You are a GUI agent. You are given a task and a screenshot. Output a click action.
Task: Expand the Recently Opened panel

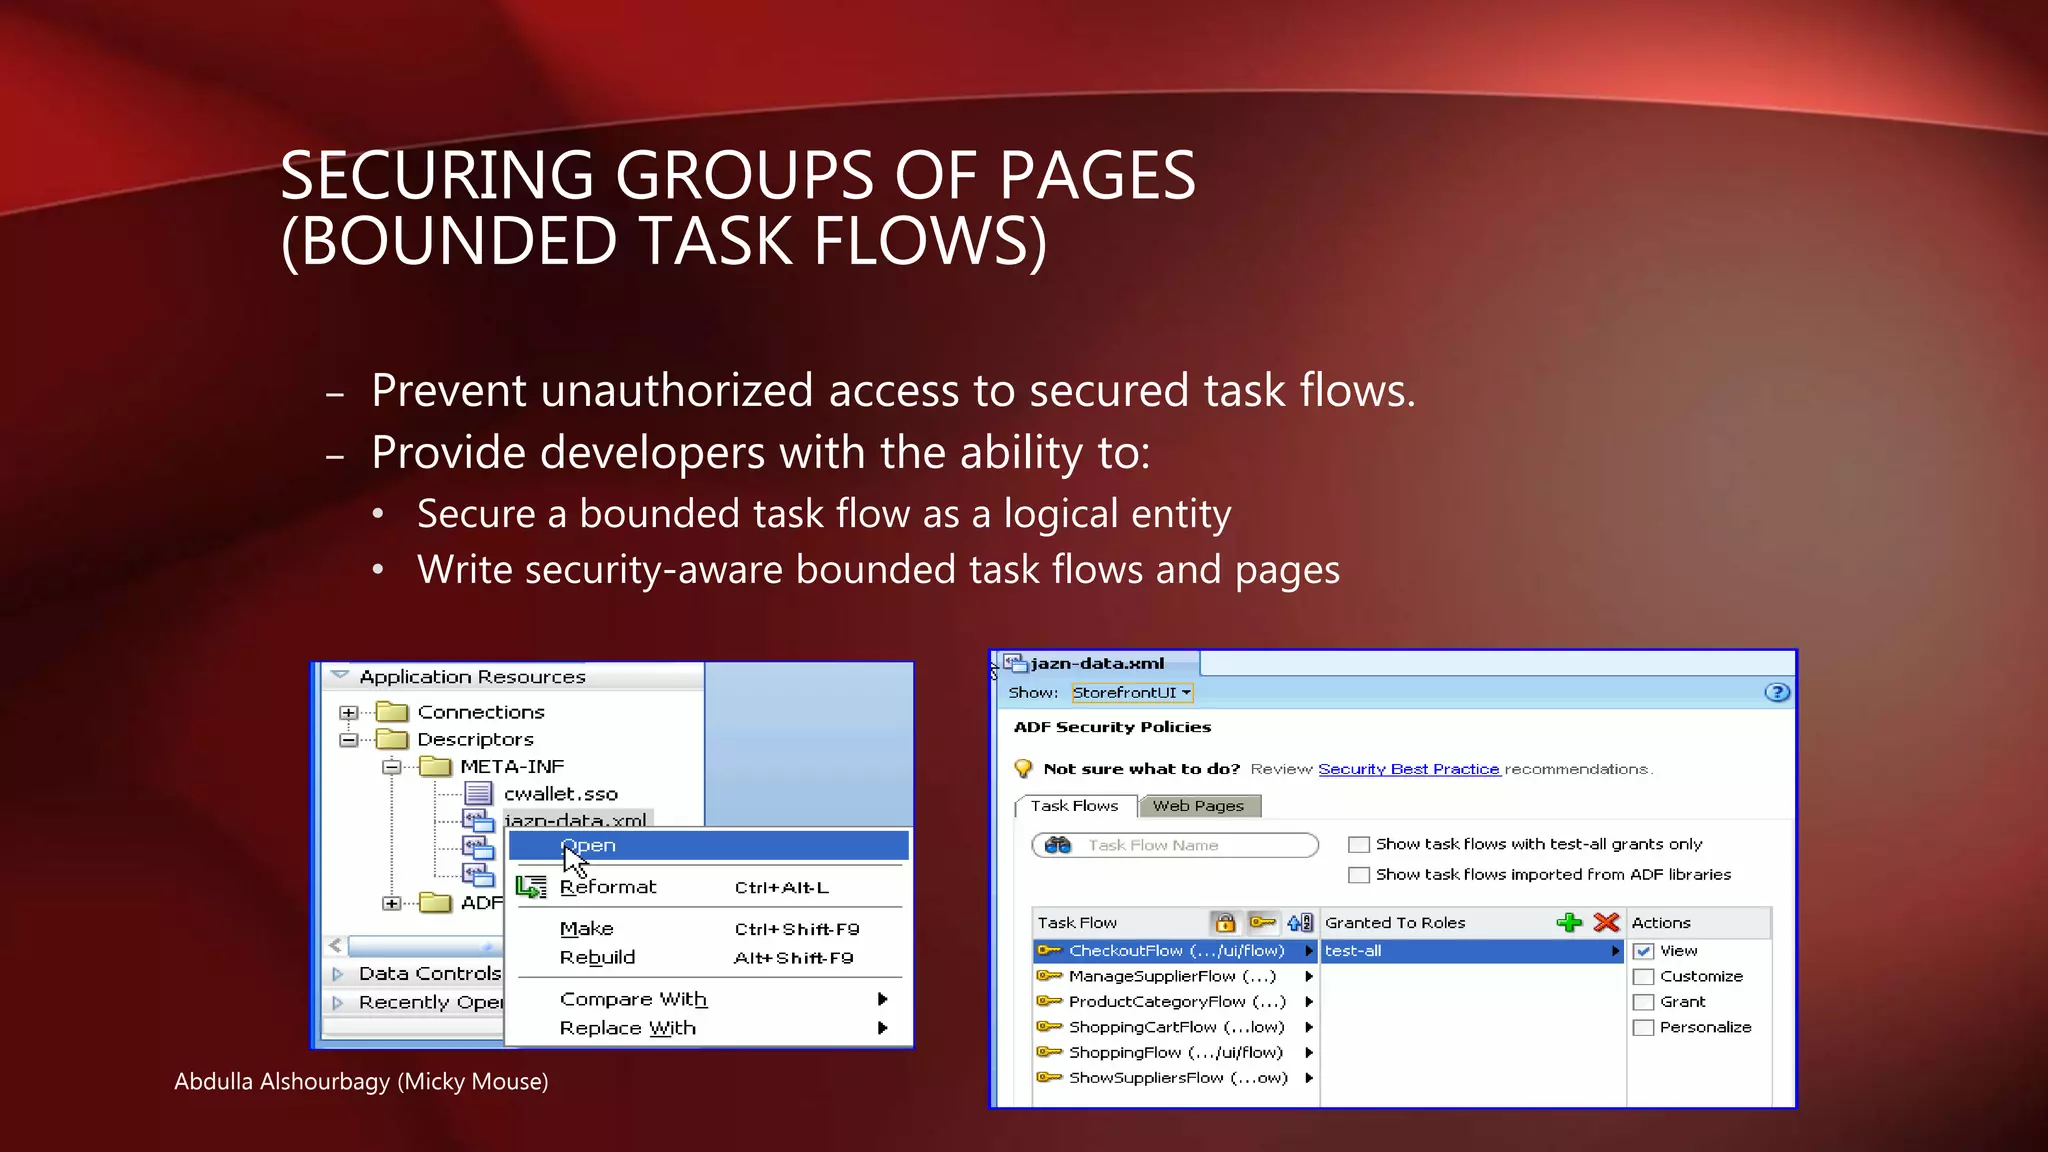point(338,1003)
